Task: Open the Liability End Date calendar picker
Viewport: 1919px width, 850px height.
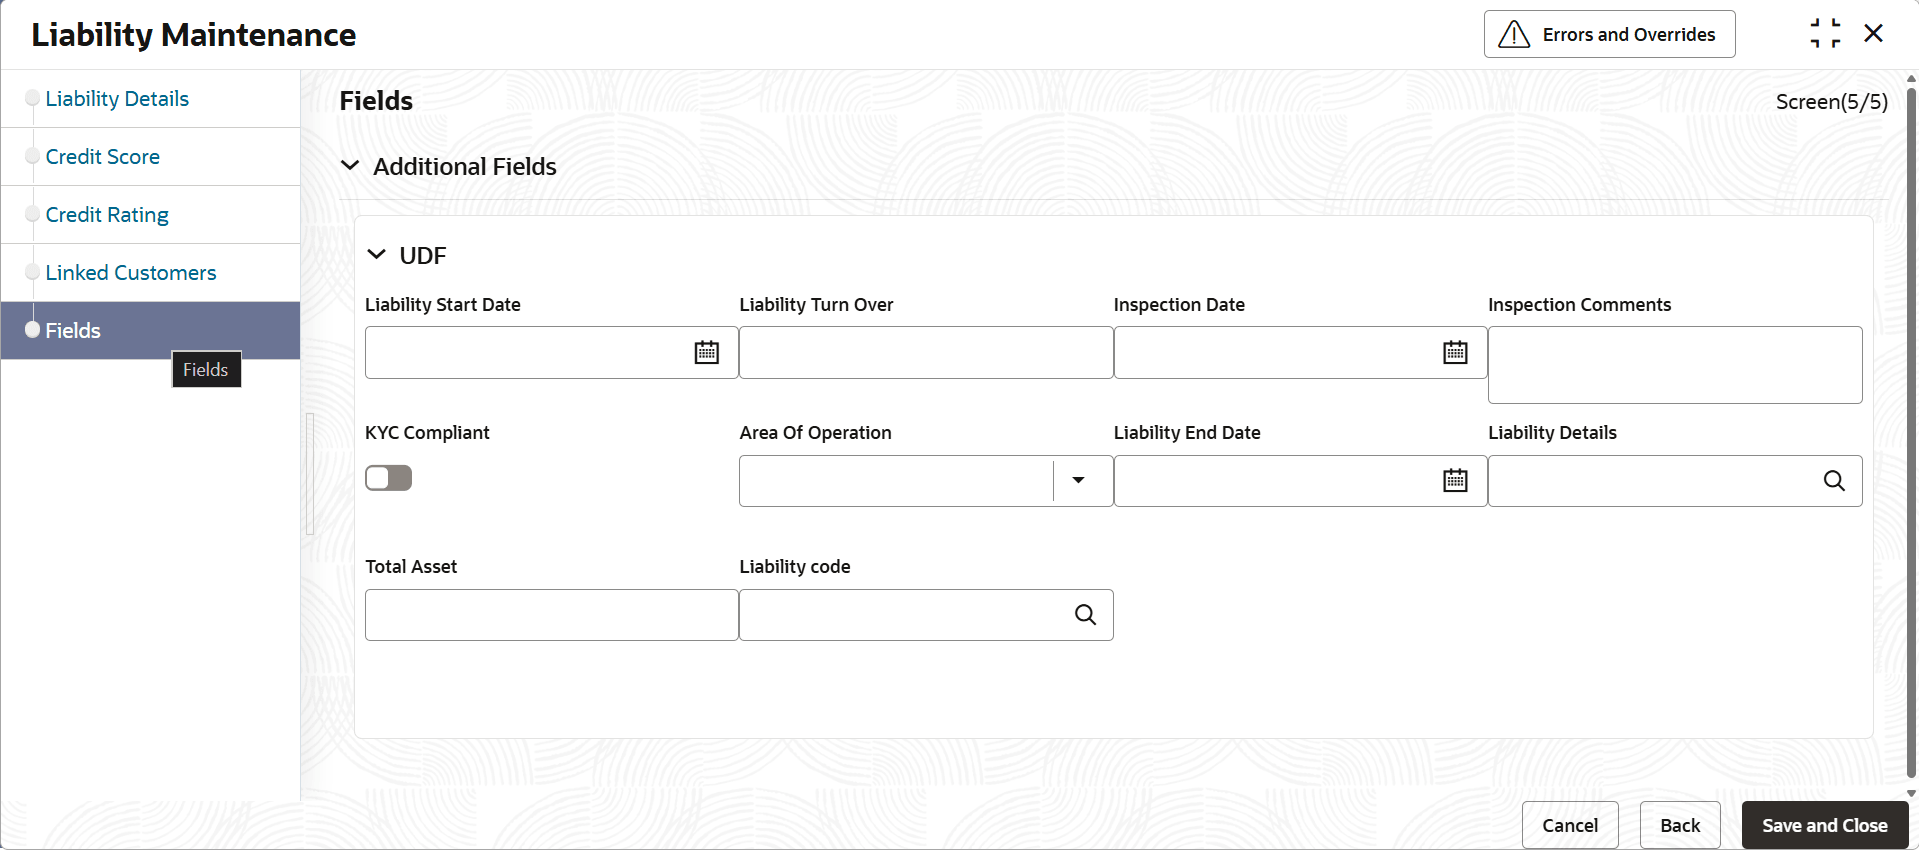Action: click(1455, 481)
